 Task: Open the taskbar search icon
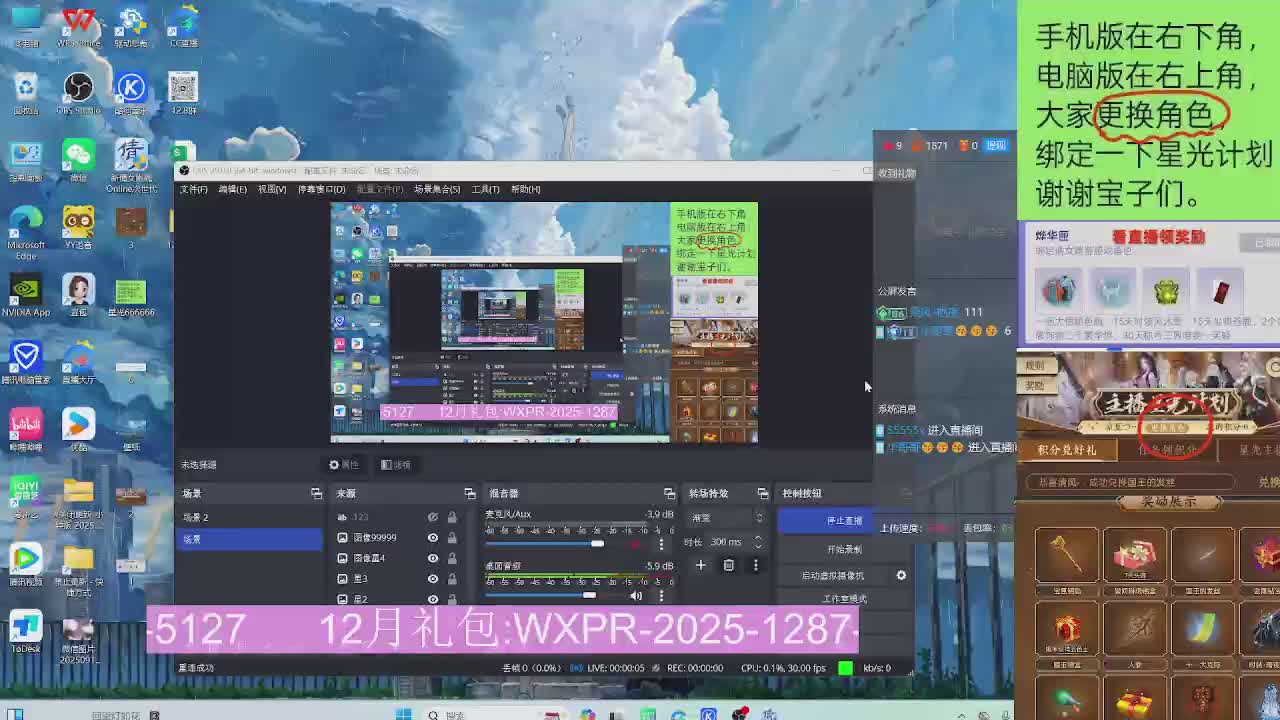433,714
